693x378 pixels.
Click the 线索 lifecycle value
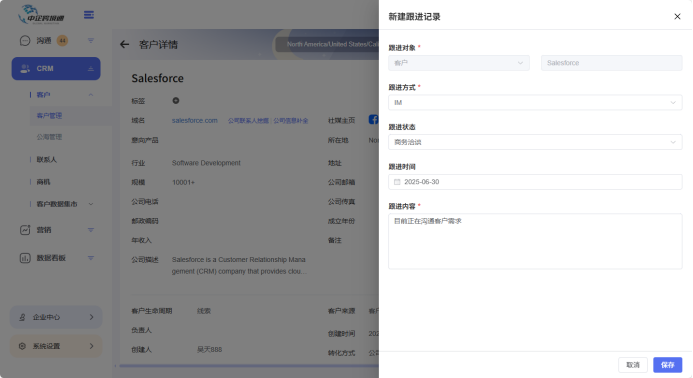(x=204, y=311)
